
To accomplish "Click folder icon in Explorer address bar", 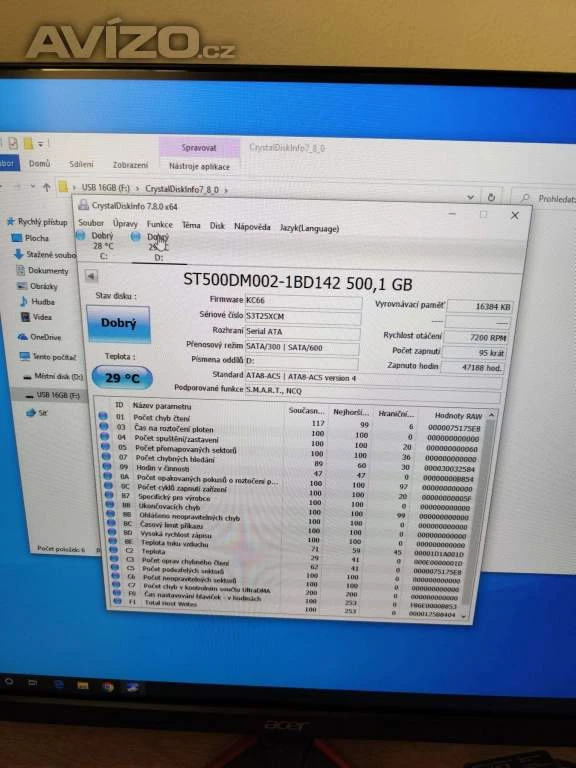I will pyautogui.click(x=63, y=187).
